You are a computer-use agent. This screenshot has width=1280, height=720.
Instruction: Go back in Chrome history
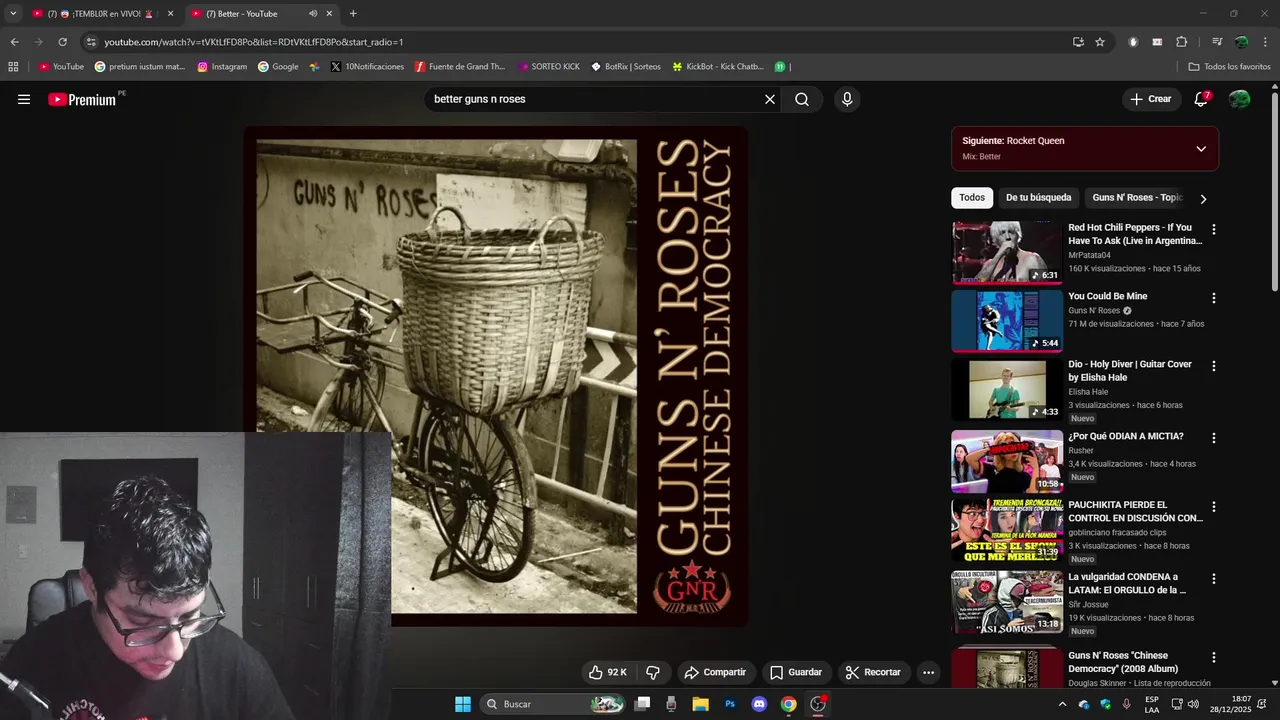click(x=14, y=42)
